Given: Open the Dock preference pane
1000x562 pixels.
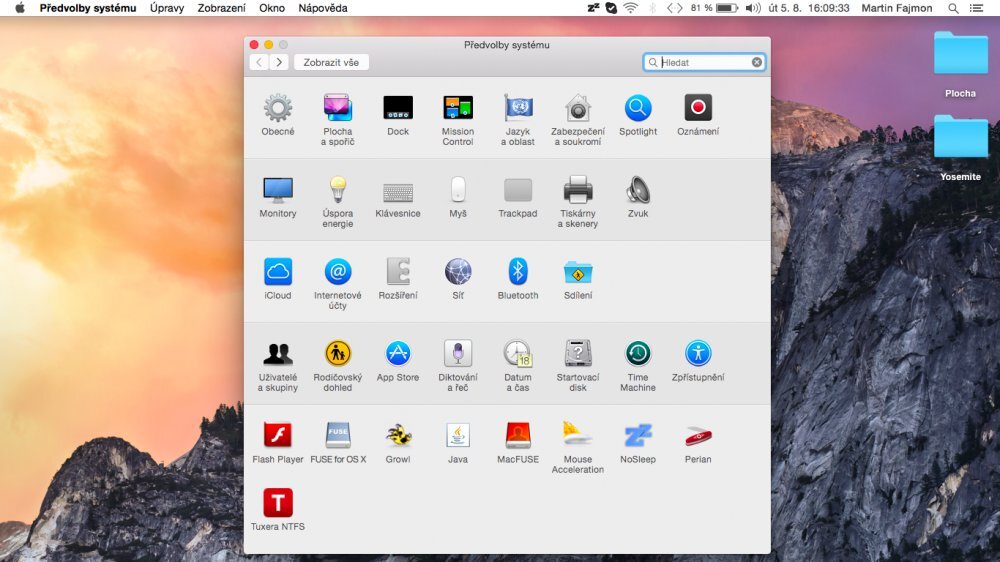Looking at the screenshot, I should pyautogui.click(x=398, y=108).
